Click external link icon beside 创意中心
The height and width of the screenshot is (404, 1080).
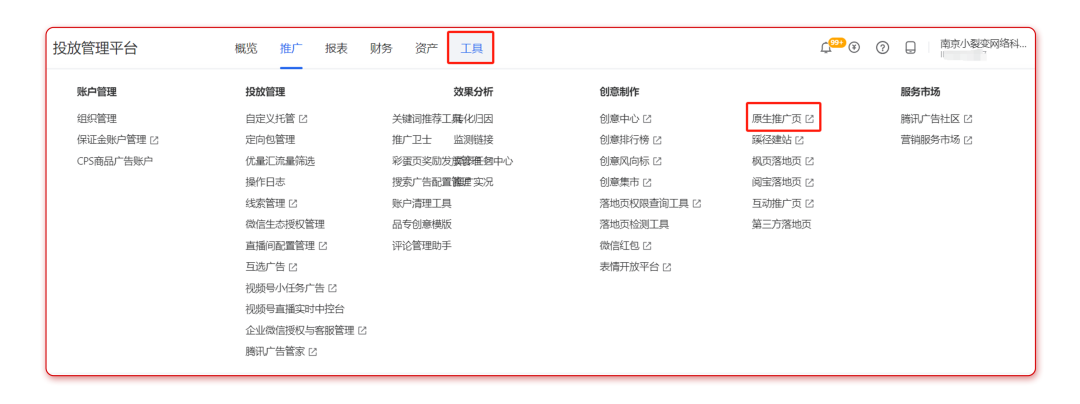647,119
